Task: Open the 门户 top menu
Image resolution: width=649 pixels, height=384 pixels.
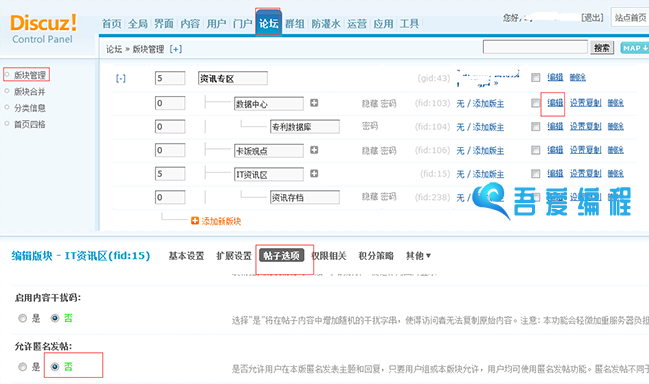Action: point(242,24)
